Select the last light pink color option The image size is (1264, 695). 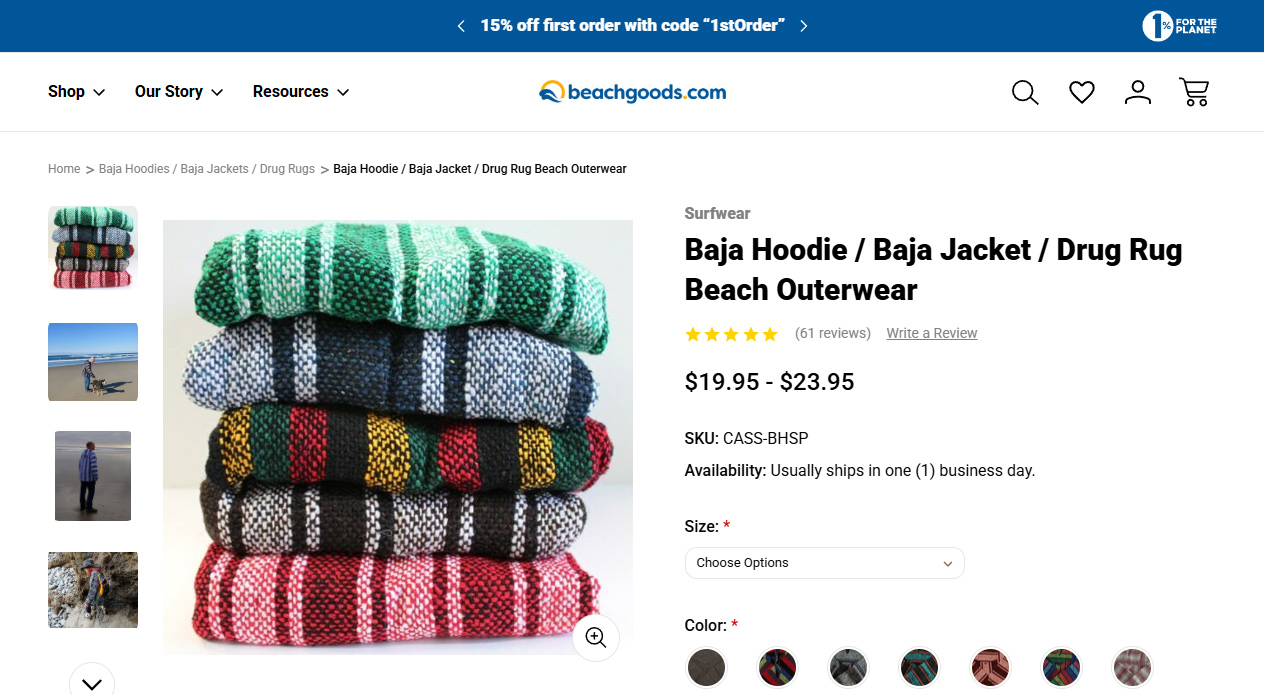(1132, 667)
